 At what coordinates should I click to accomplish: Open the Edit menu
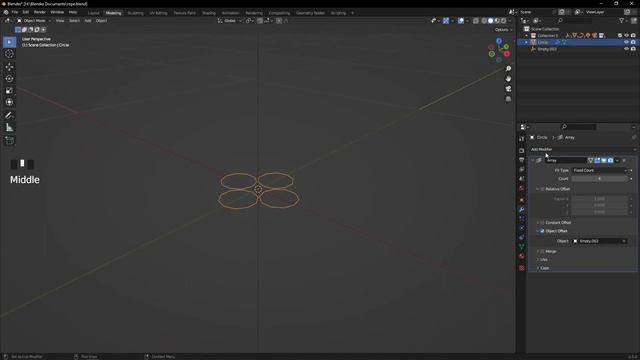click(25, 12)
